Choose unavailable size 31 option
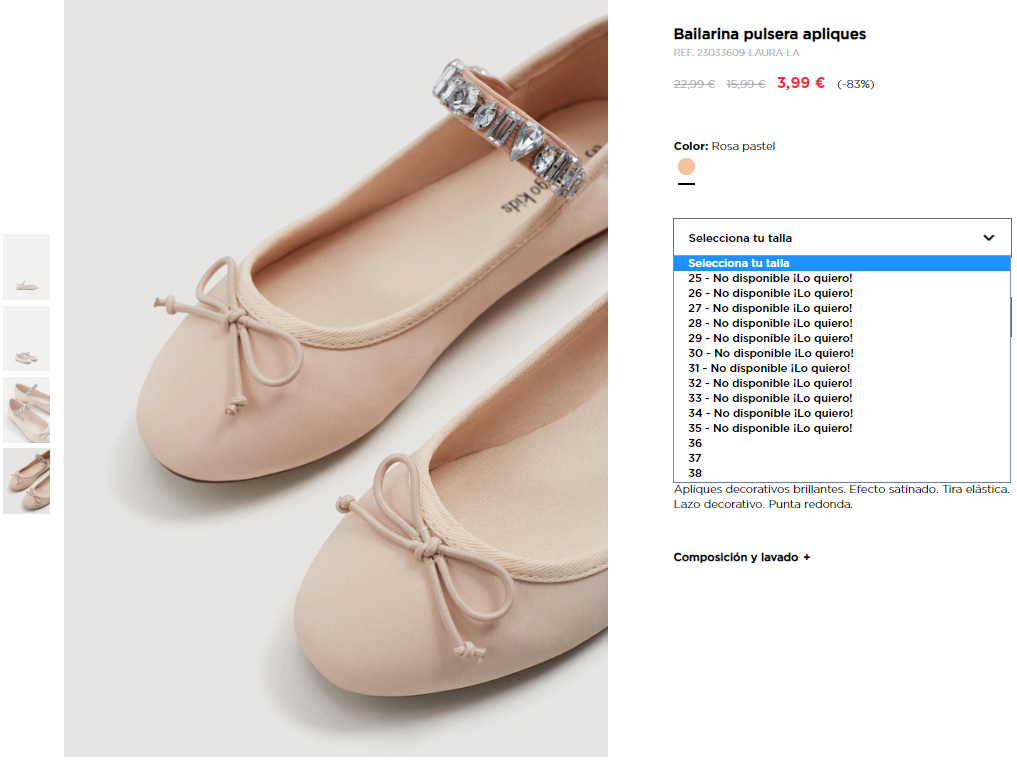The image size is (1017, 760). tap(770, 368)
